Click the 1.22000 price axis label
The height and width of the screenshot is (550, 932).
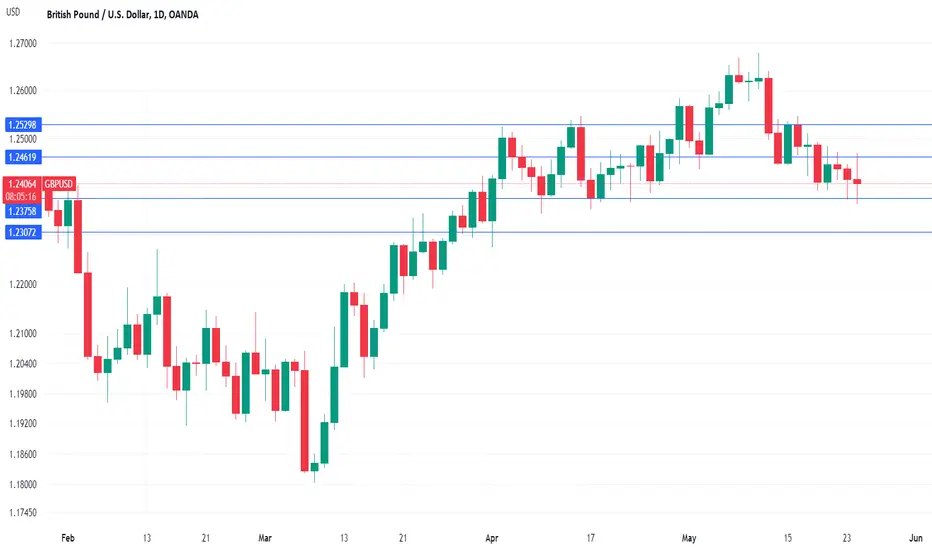(23, 285)
